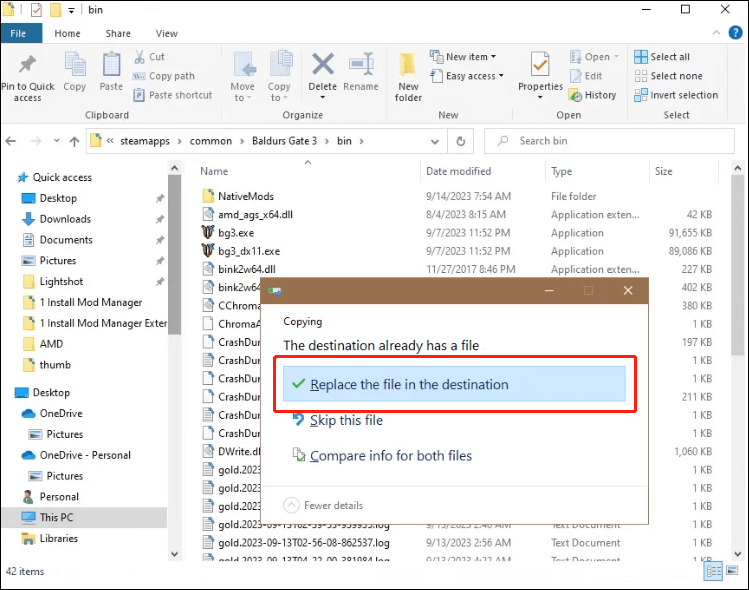This screenshot has height=590, width=749.
Task: Click the Open button in ribbon
Action: coord(594,57)
